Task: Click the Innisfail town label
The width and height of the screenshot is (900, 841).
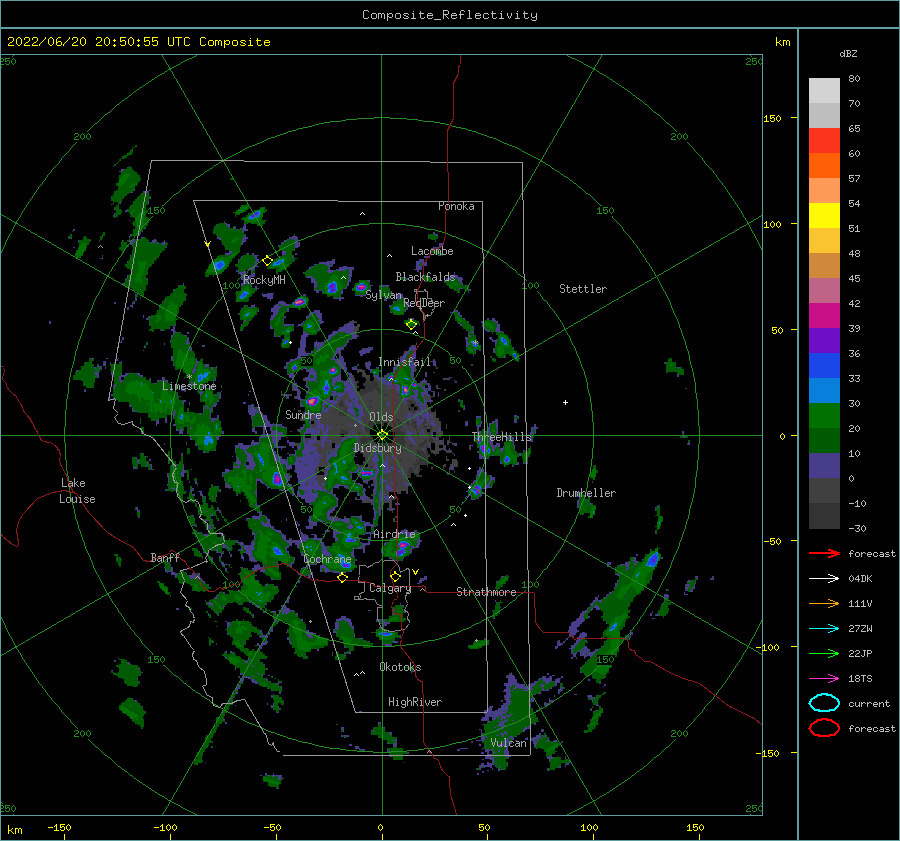Action: [x=405, y=362]
